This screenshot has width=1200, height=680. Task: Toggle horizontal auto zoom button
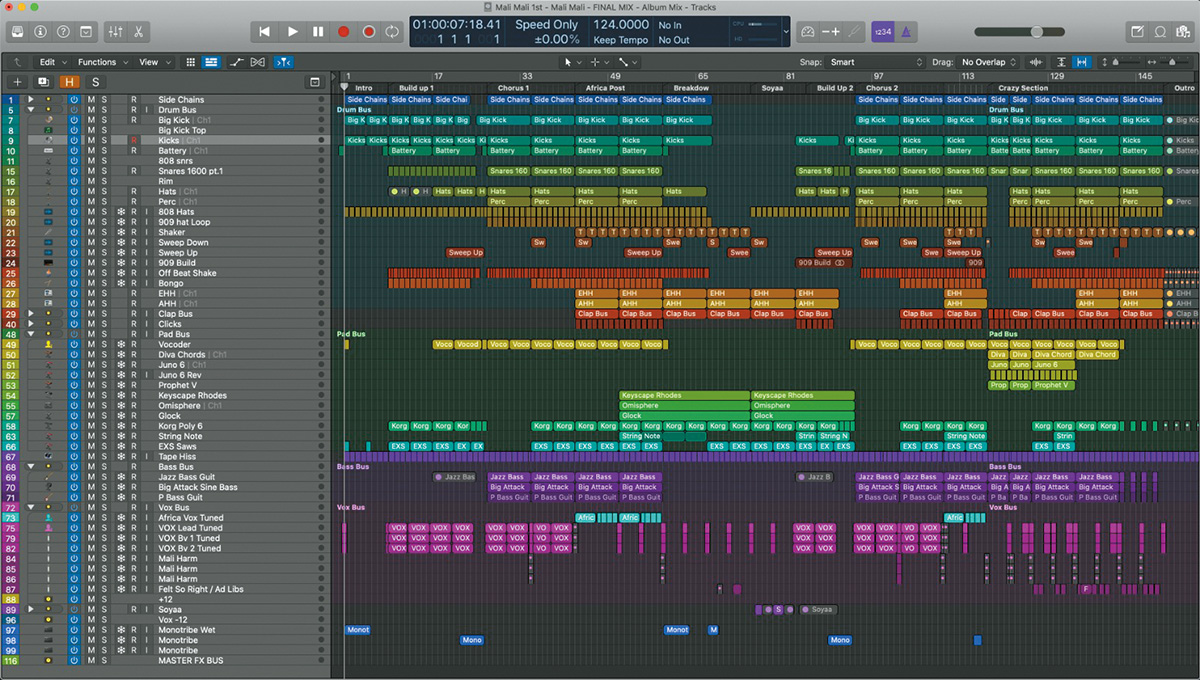1081,62
